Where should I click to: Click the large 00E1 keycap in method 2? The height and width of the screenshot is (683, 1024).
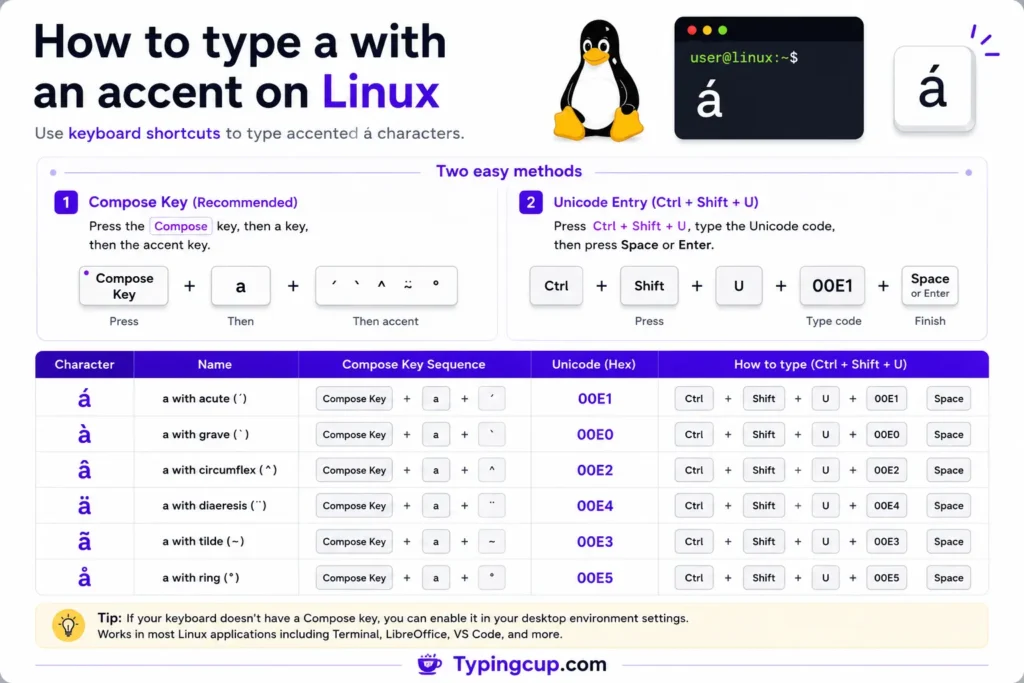(x=832, y=286)
